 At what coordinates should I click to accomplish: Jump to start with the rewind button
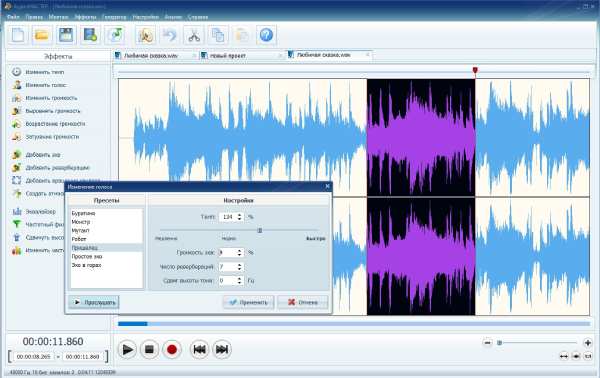coord(199,349)
